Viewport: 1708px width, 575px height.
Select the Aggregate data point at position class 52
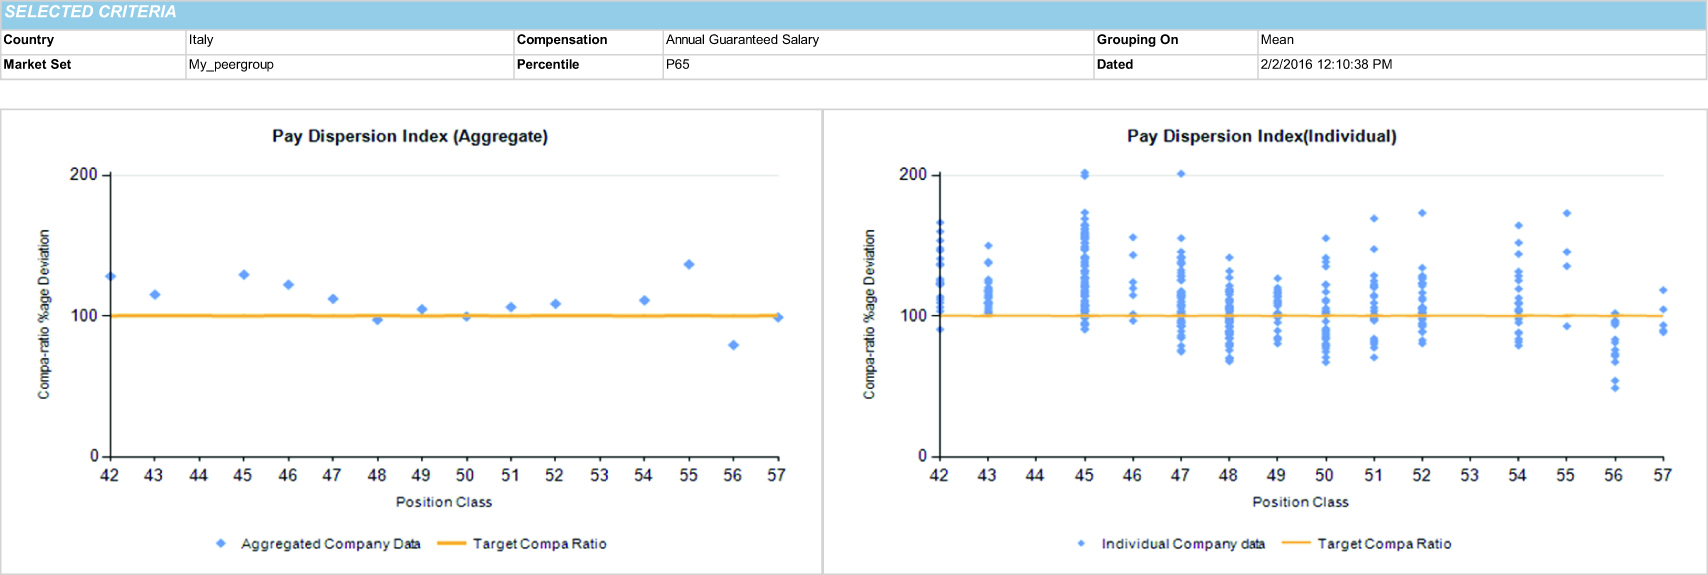555,304
